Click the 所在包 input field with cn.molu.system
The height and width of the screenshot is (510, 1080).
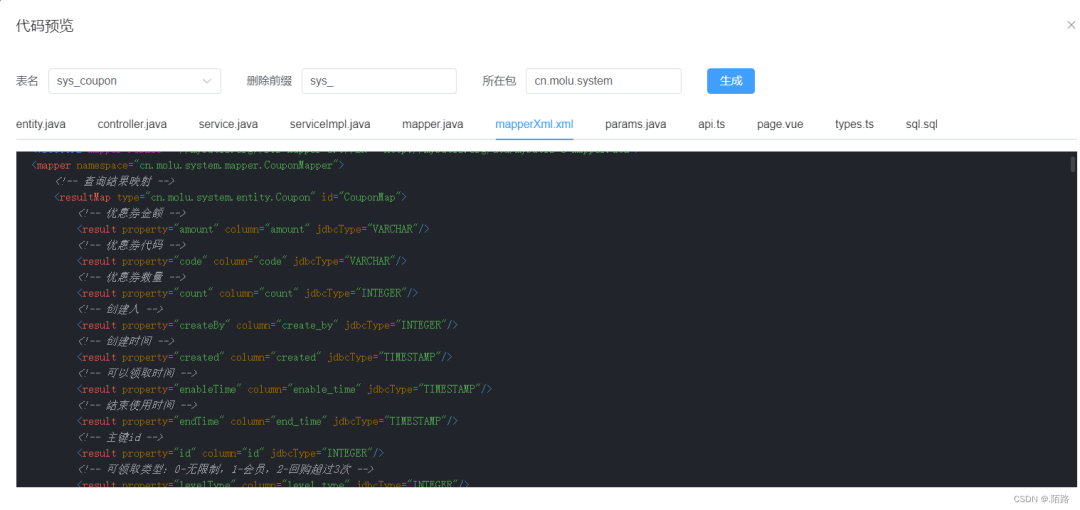[603, 81]
